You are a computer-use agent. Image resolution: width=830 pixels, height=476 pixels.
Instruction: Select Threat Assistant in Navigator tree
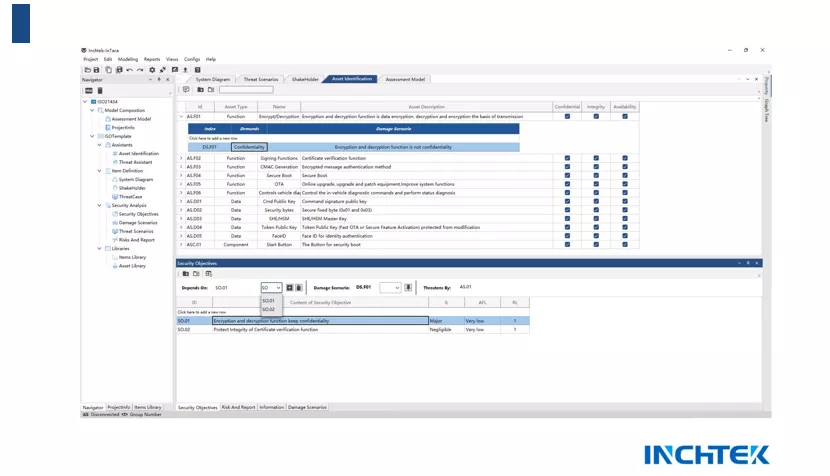coord(136,163)
